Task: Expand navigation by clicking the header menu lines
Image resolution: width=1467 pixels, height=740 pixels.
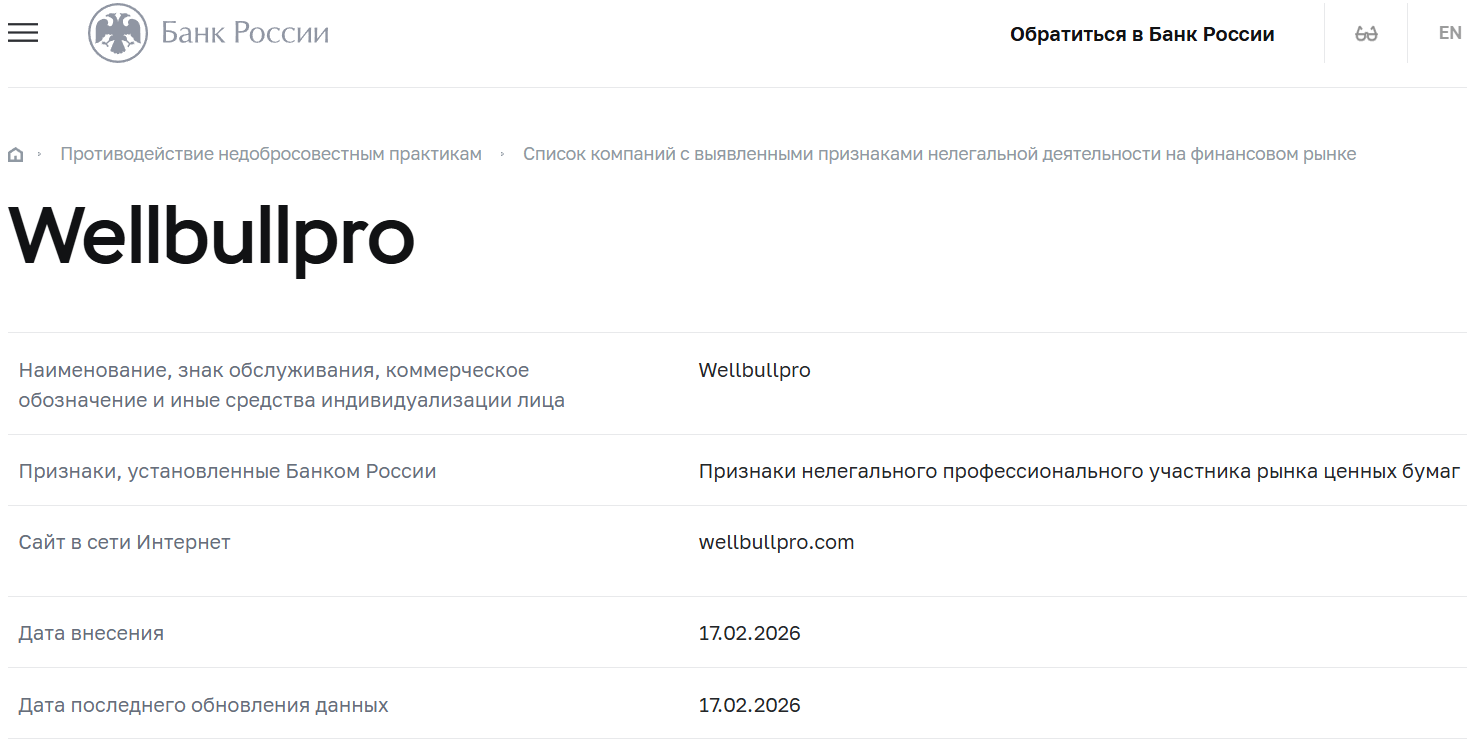Action: 22,32
